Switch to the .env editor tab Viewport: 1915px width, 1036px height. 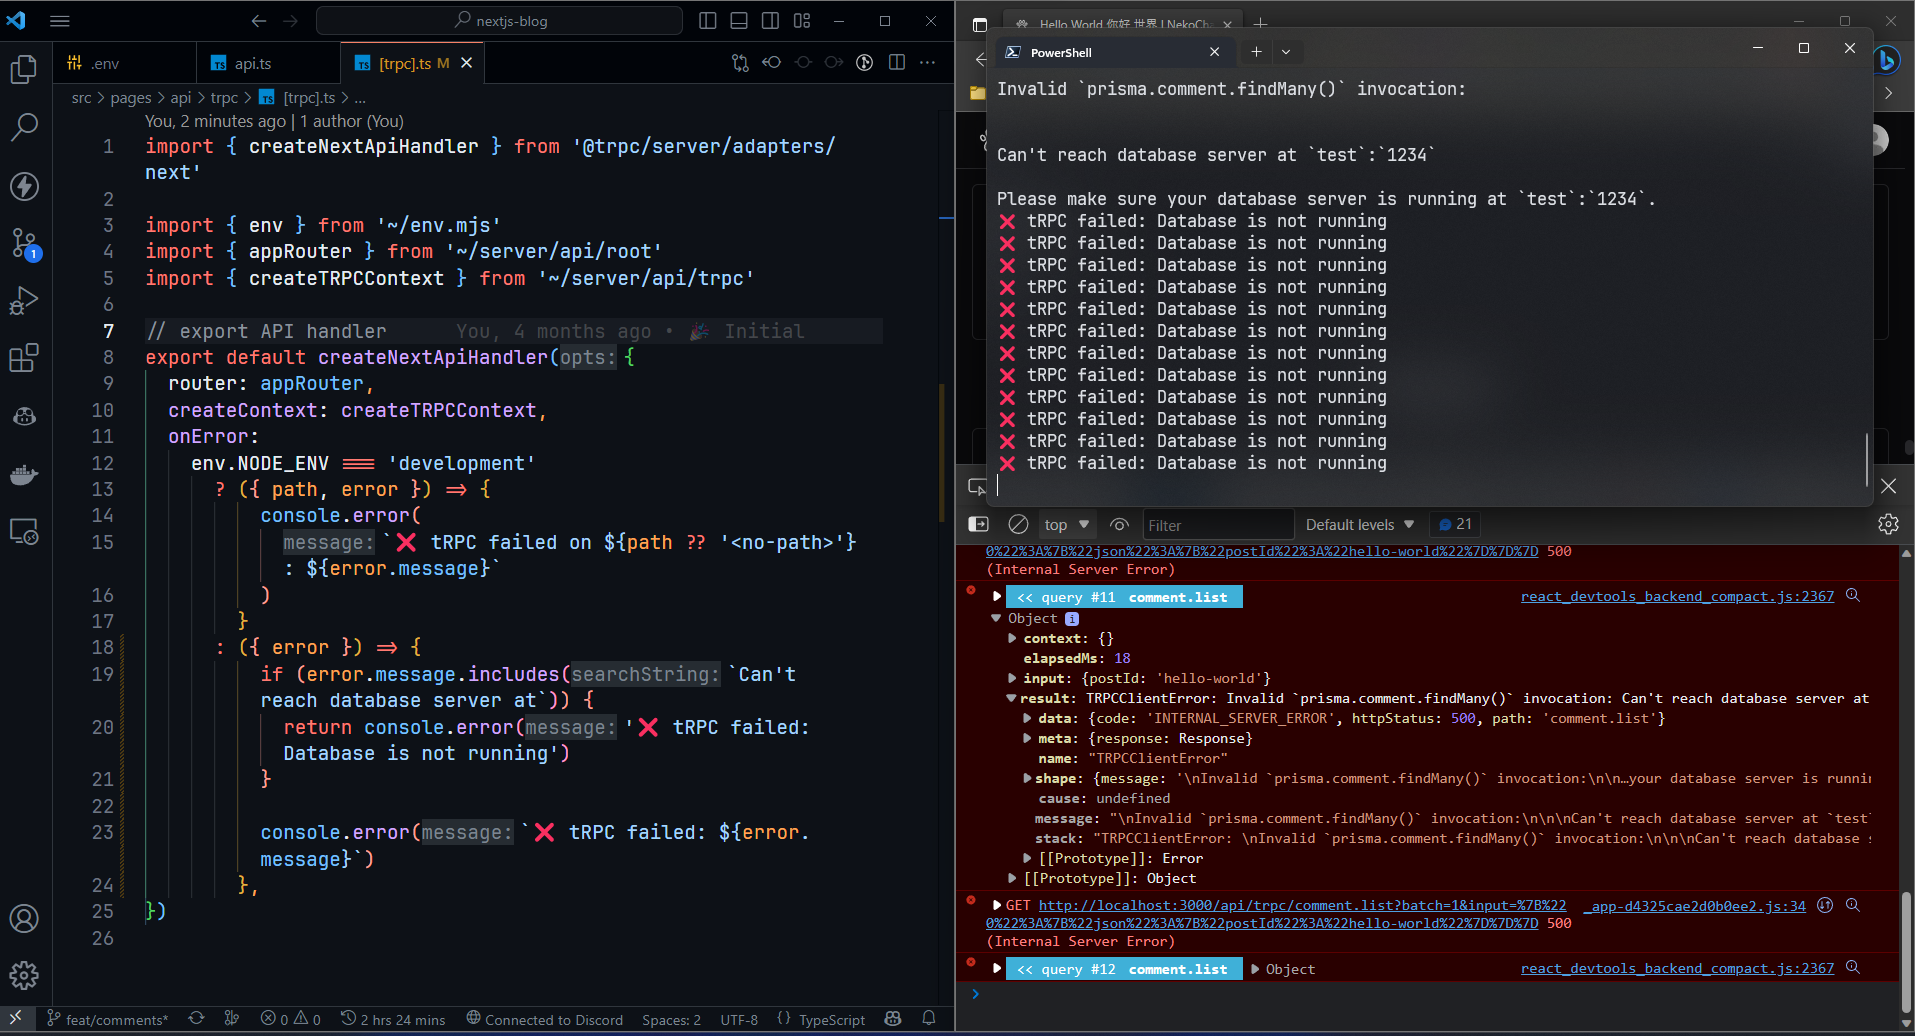104,64
